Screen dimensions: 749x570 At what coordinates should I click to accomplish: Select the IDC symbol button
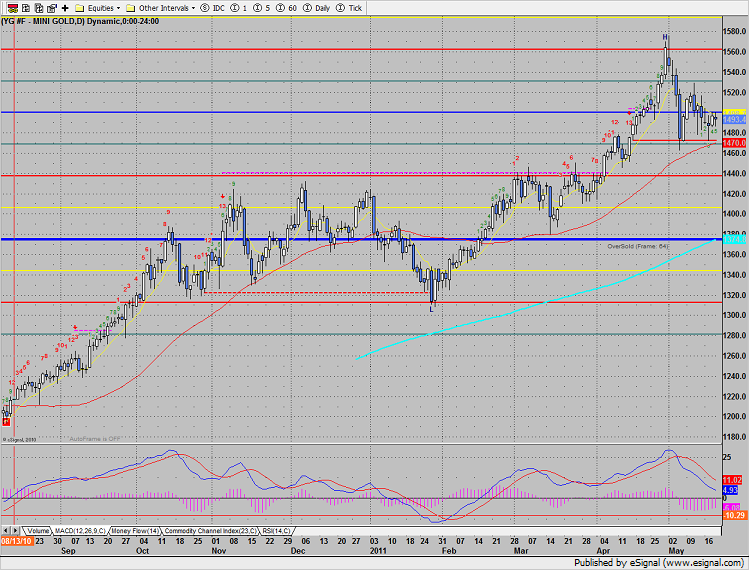click(x=213, y=8)
